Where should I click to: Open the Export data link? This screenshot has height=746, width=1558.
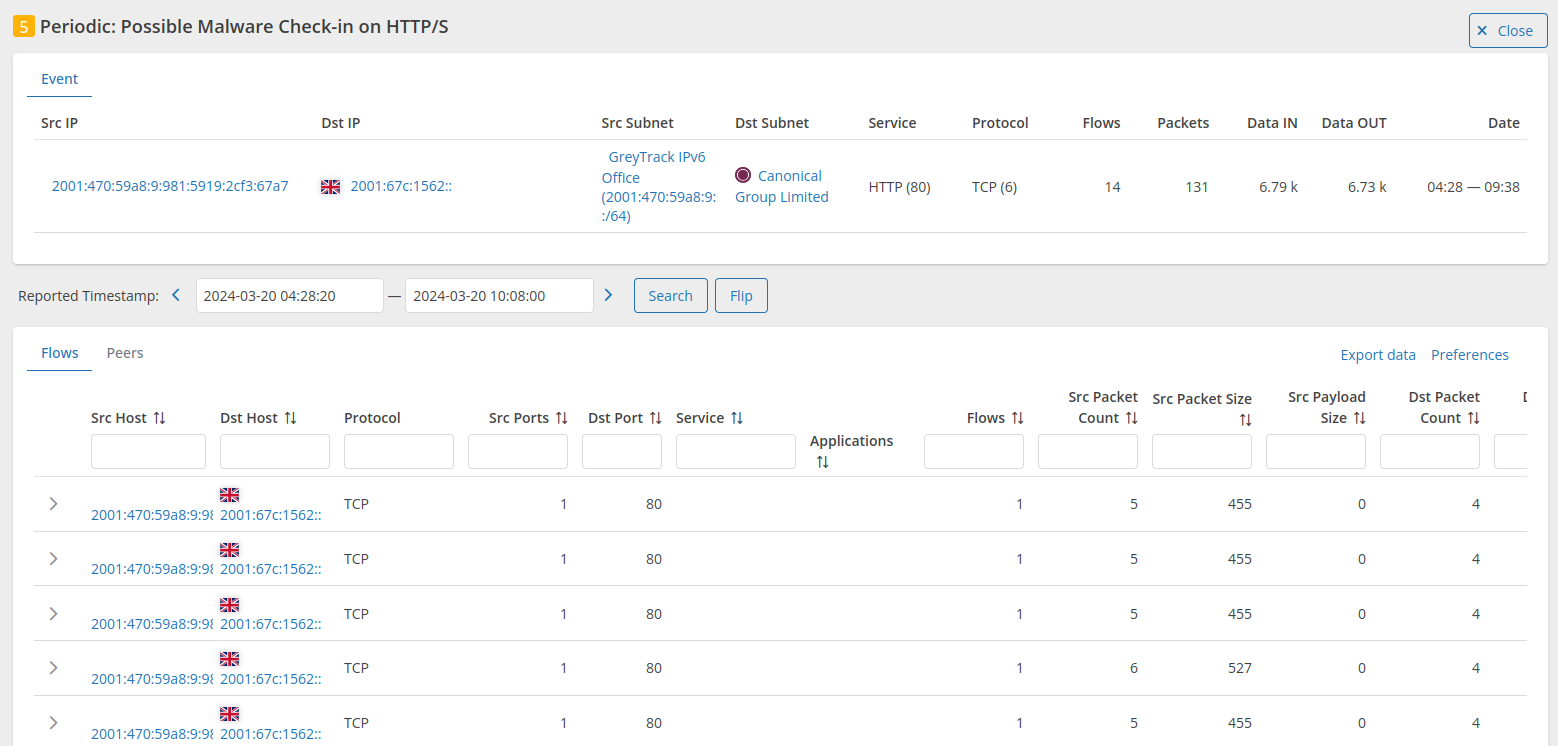click(x=1378, y=354)
